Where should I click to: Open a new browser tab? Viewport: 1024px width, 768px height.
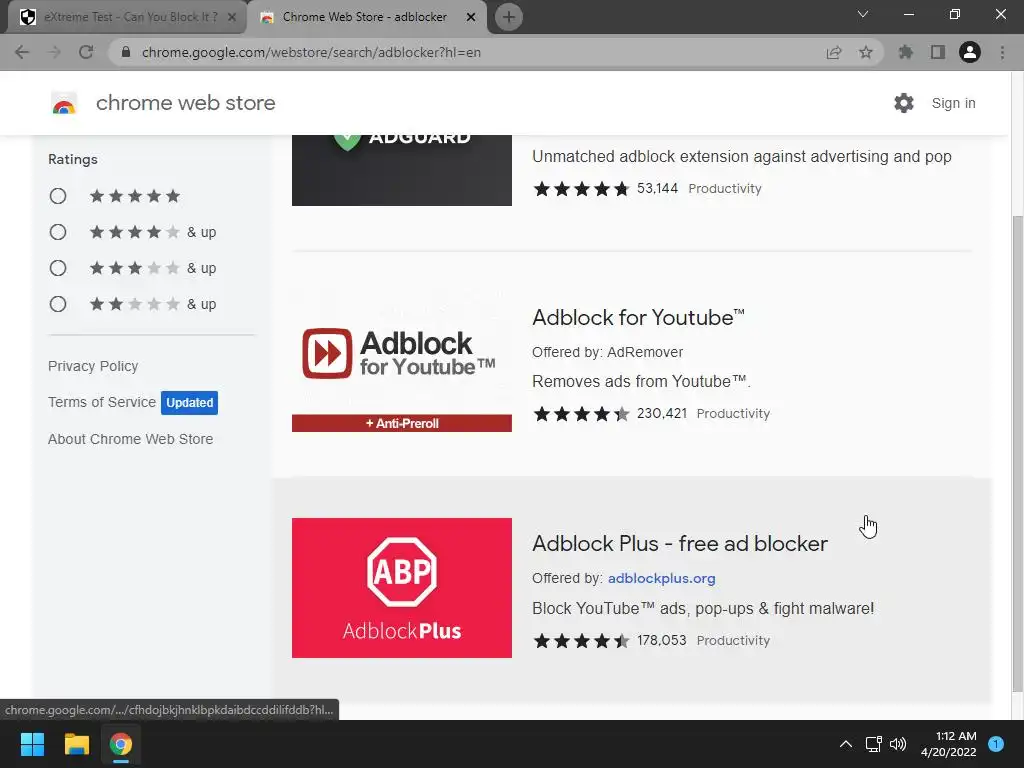pyautogui.click(x=509, y=17)
